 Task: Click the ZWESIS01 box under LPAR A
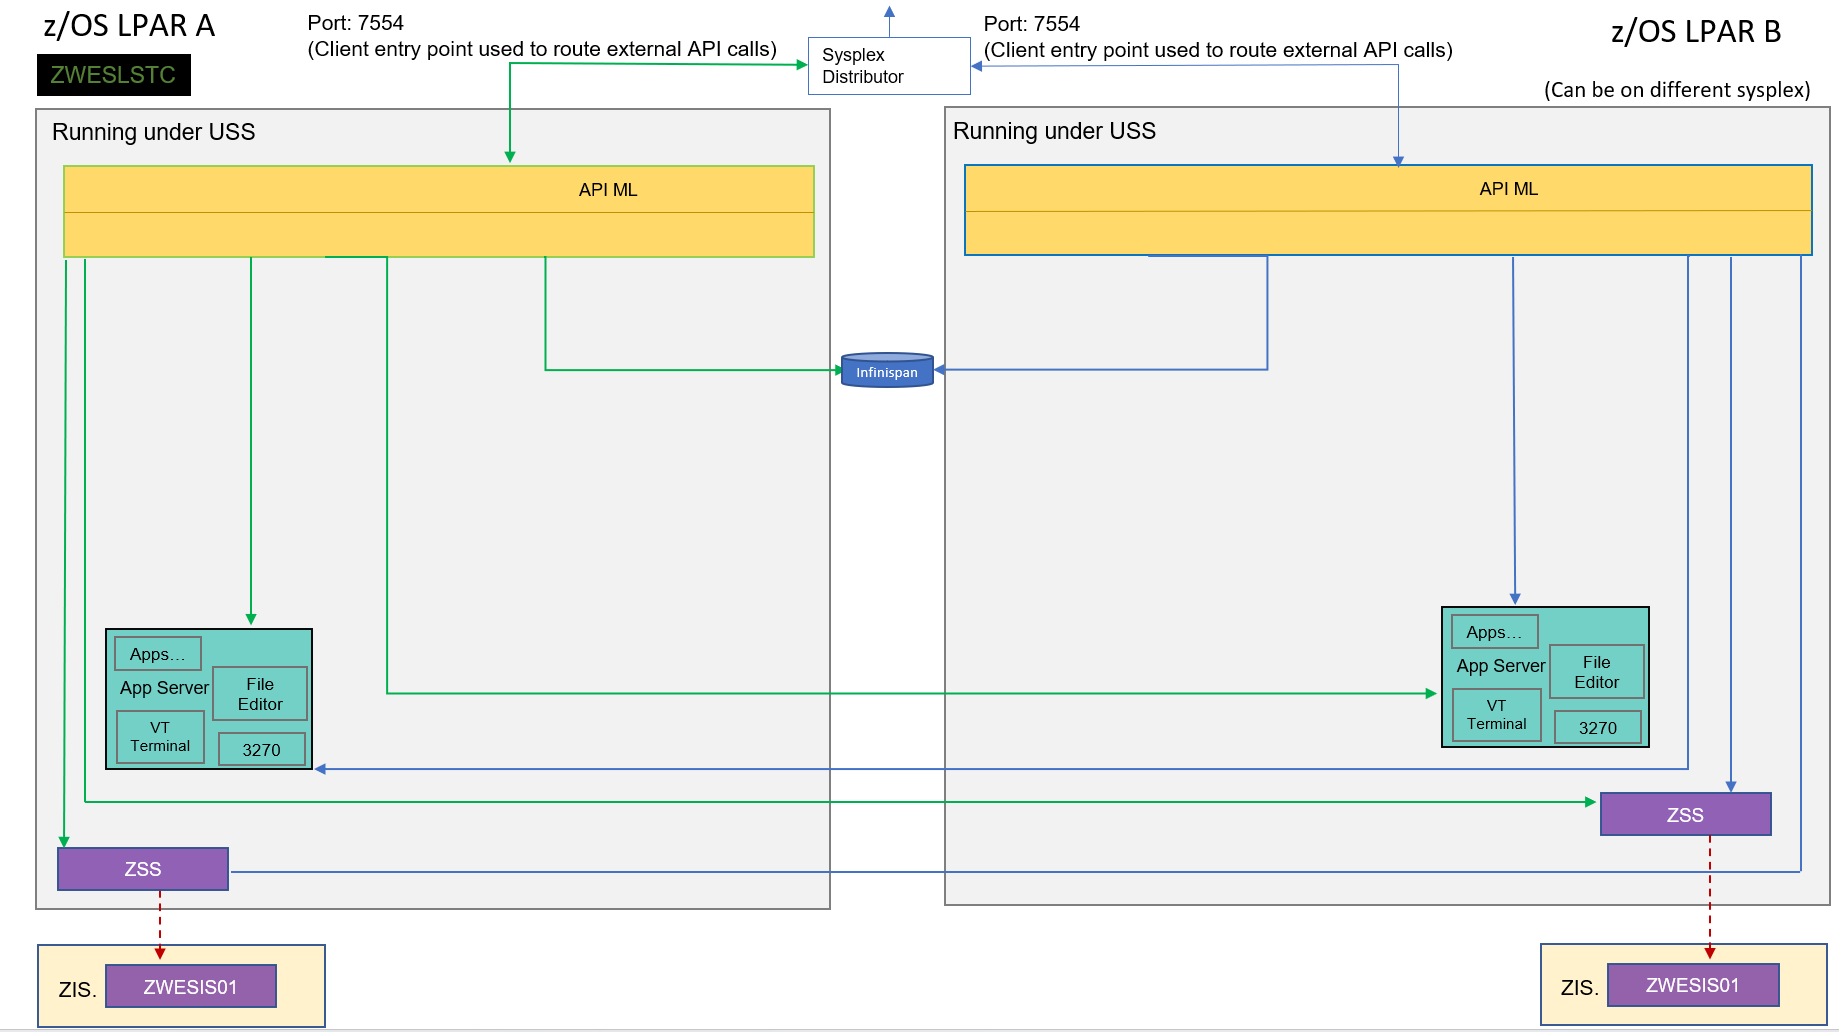[x=190, y=985]
